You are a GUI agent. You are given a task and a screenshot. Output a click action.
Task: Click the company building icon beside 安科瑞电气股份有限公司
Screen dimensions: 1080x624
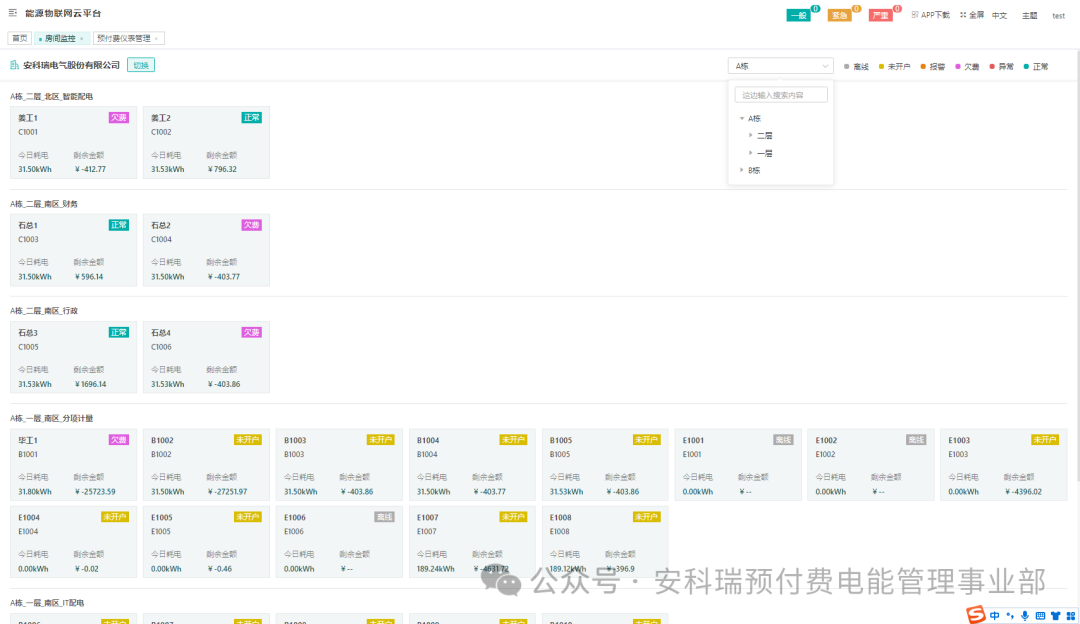pyautogui.click(x=14, y=65)
